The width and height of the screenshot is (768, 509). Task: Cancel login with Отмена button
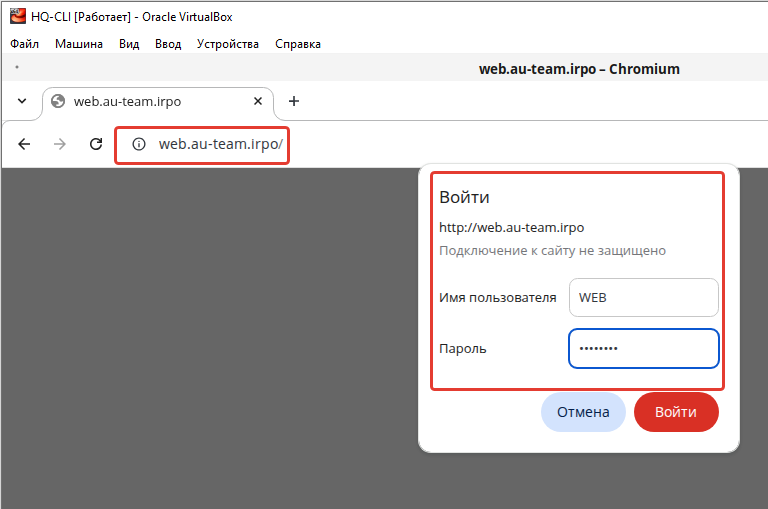pos(583,412)
